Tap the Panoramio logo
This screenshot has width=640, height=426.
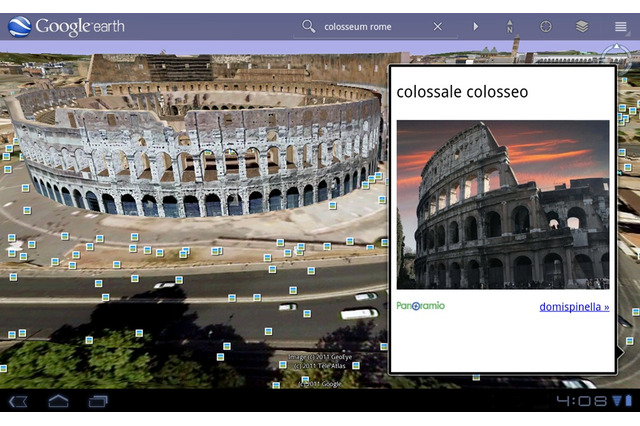(420, 306)
